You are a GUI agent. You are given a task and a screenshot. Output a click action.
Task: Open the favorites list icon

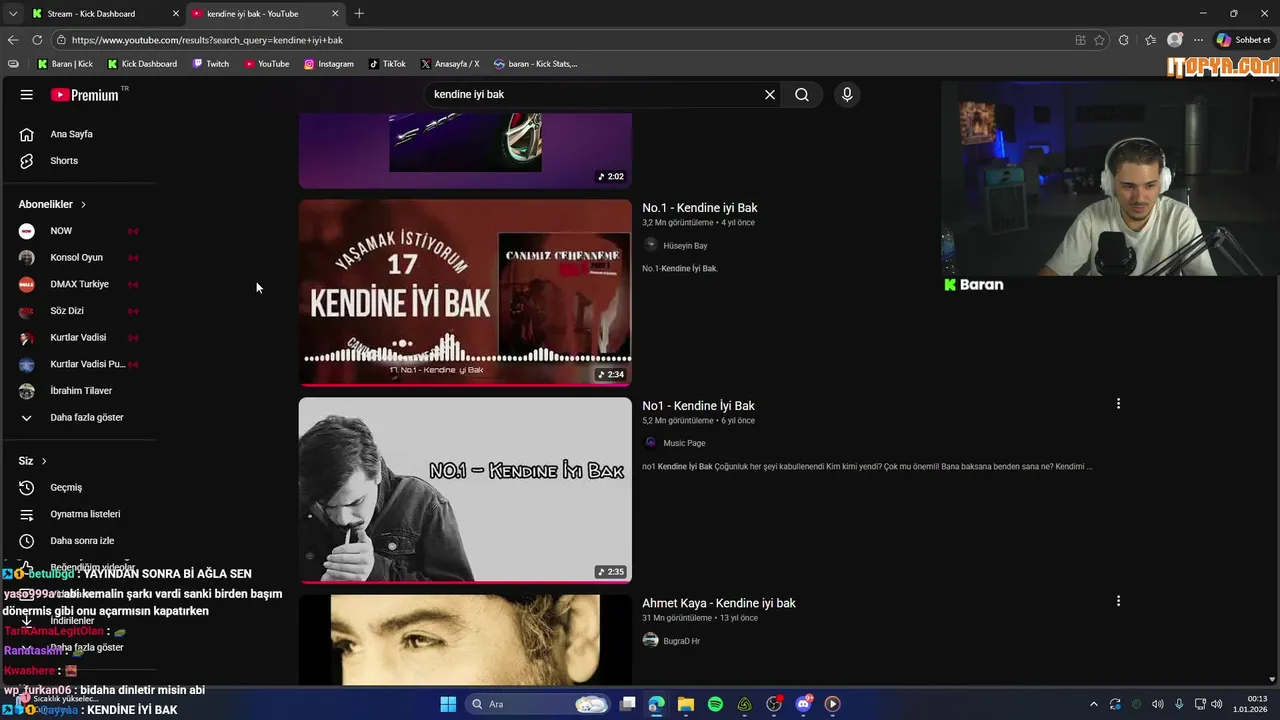click(1150, 40)
